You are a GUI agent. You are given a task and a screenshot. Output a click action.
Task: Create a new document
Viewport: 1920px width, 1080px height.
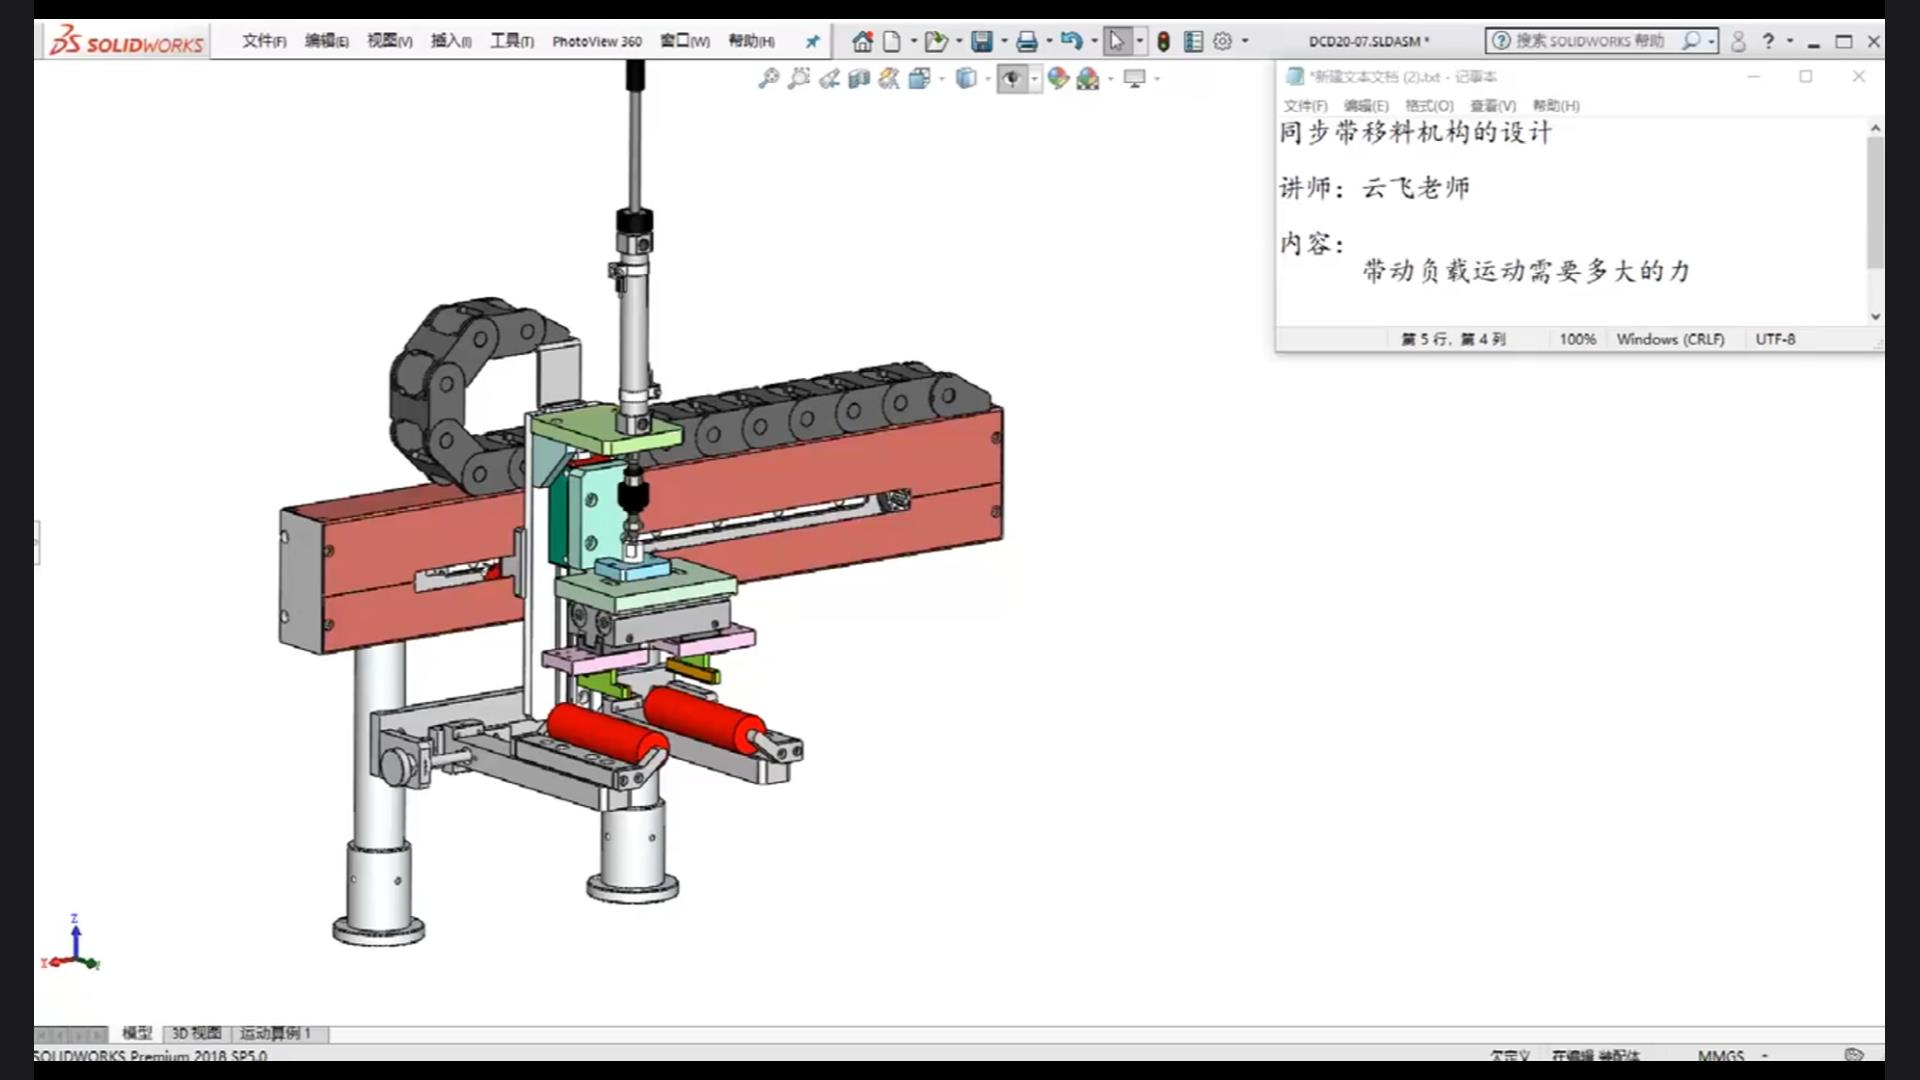coord(891,42)
